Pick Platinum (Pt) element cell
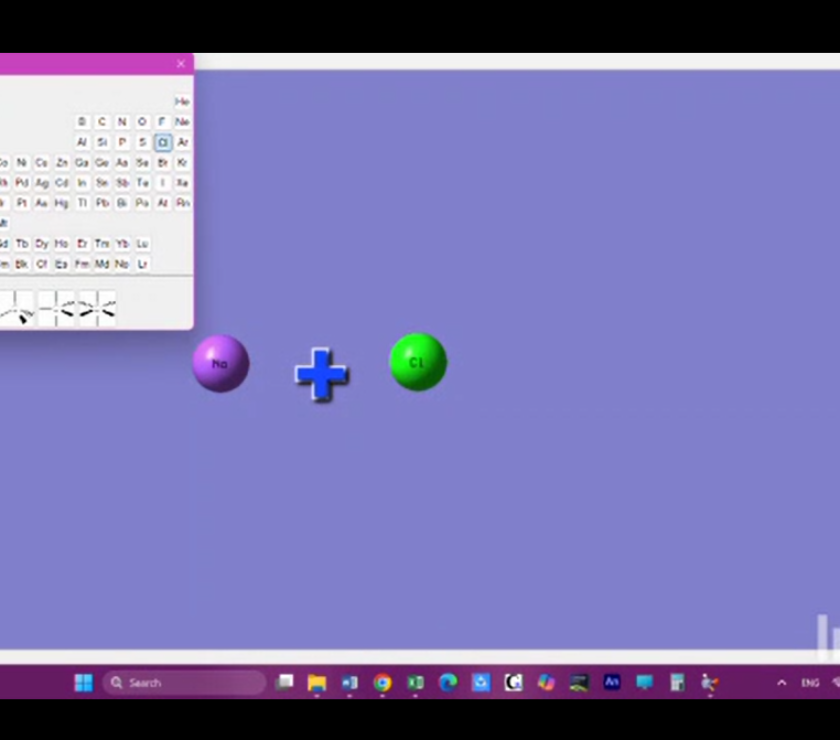 (x=21, y=203)
